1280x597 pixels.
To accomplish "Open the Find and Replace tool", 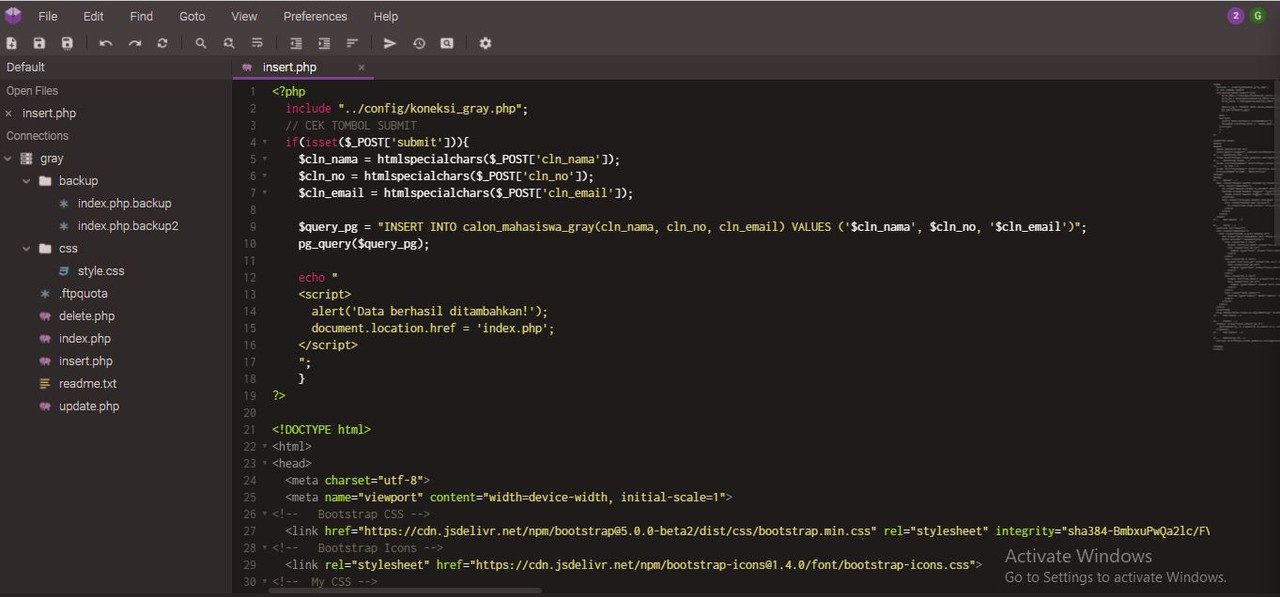I will [x=229, y=43].
